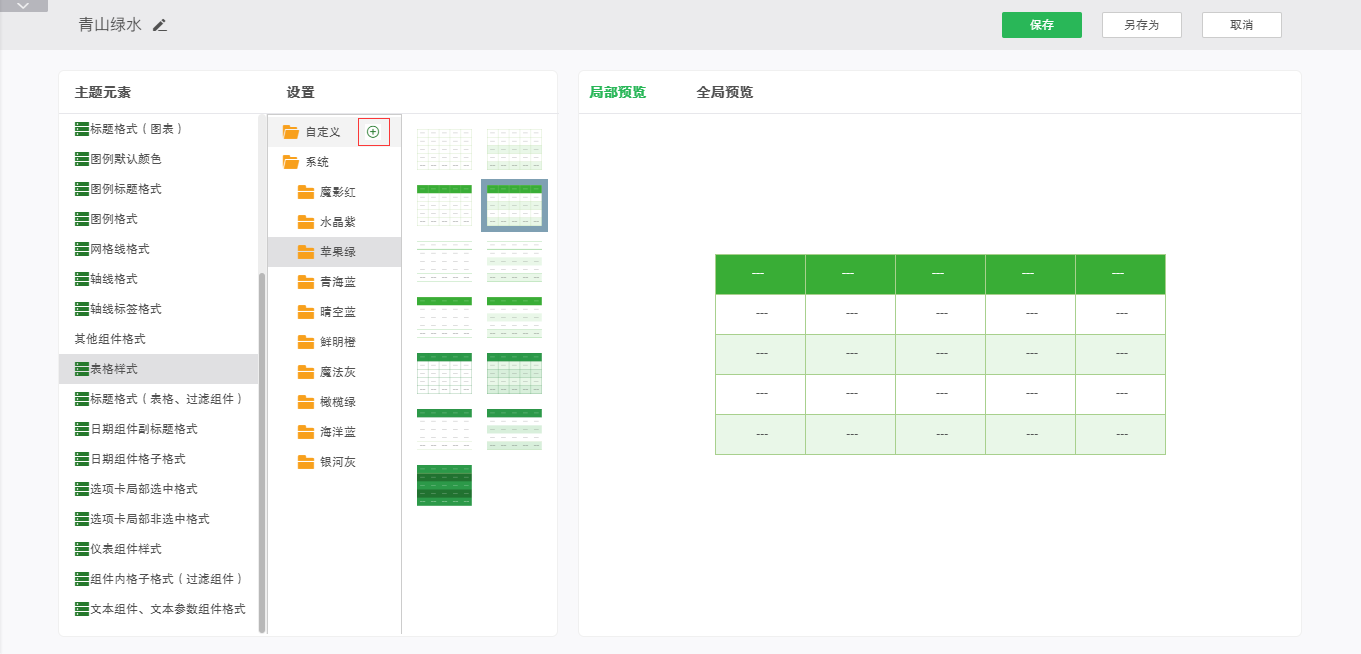
Task: Click icon beside 轴线标签格式
Action: point(82,309)
